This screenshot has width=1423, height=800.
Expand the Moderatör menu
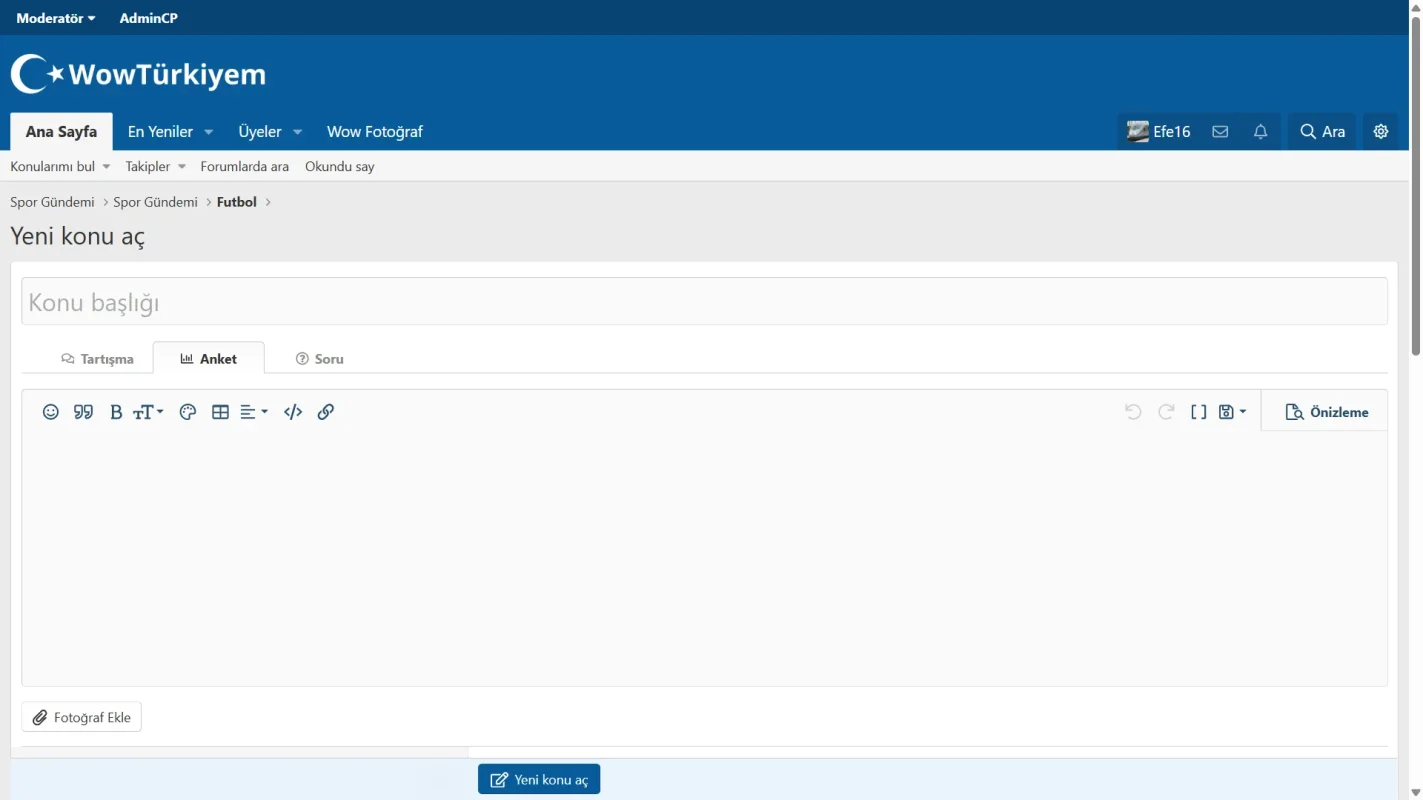[x=56, y=18]
